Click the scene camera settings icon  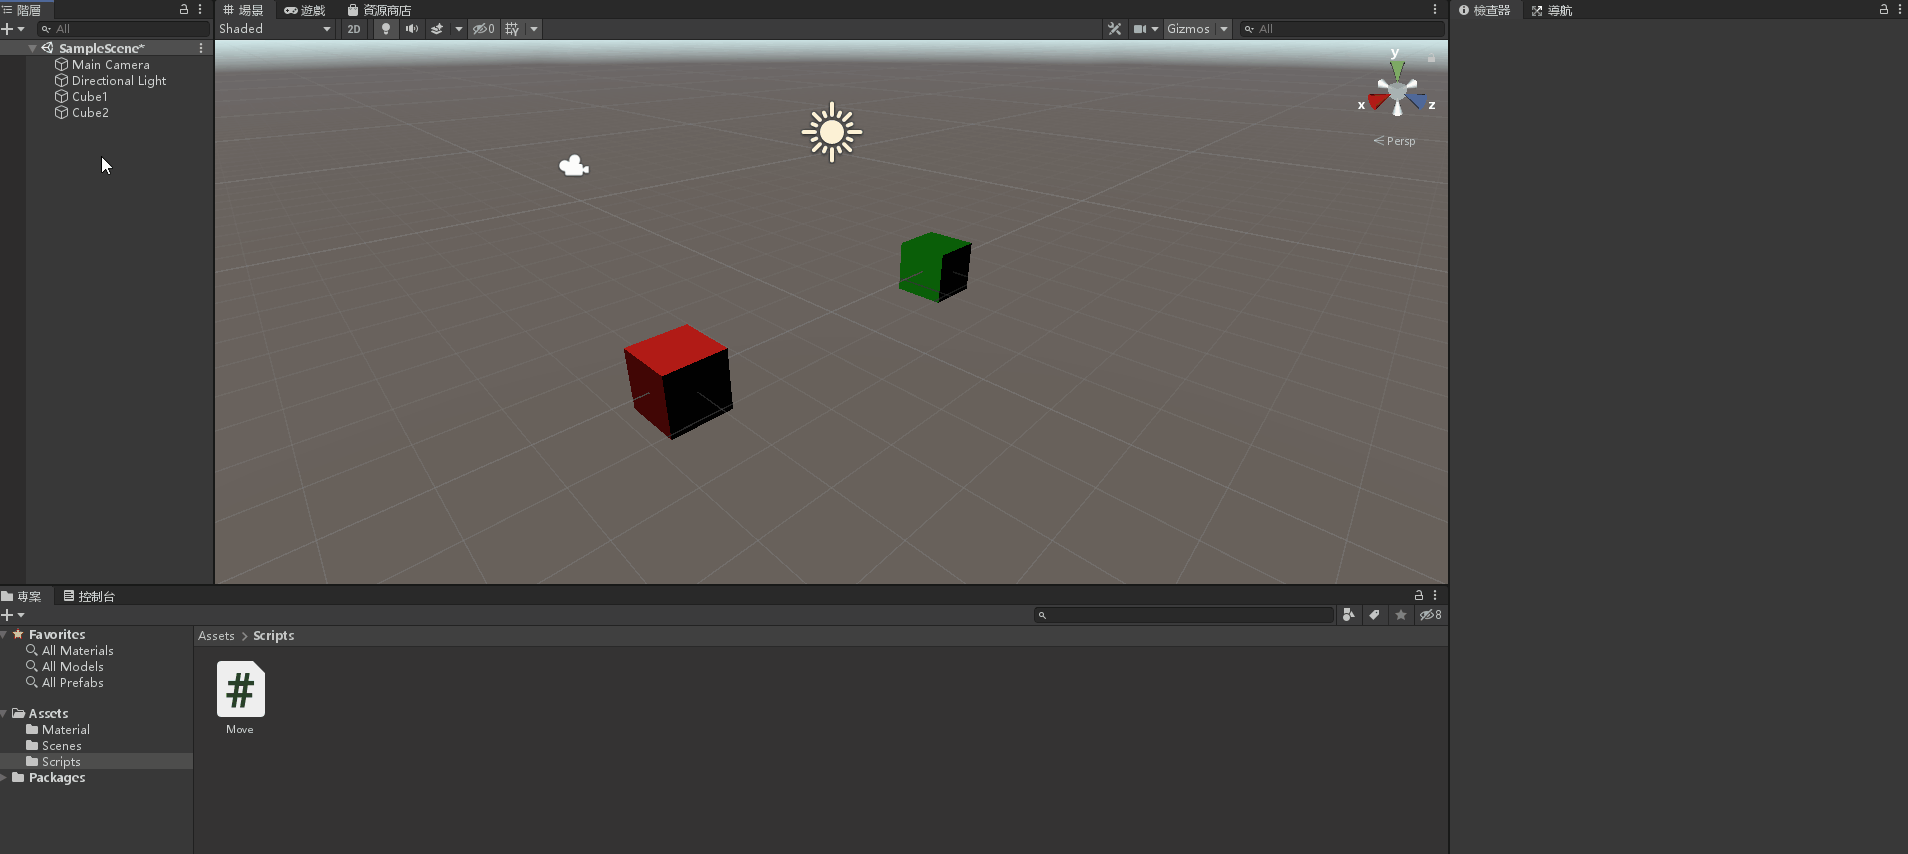[1140, 29]
